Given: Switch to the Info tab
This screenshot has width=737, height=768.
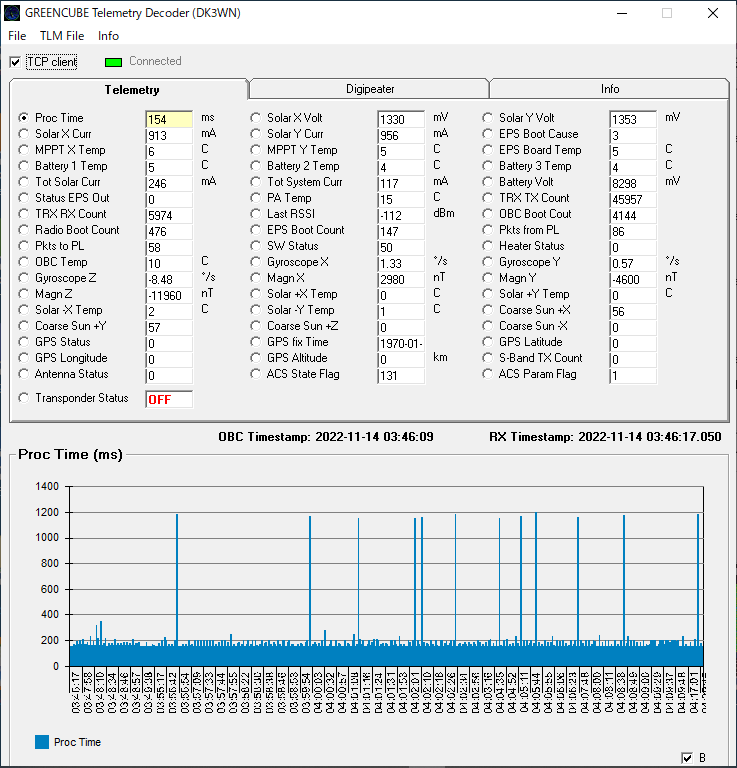Looking at the screenshot, I should click(x=610, y=89).
